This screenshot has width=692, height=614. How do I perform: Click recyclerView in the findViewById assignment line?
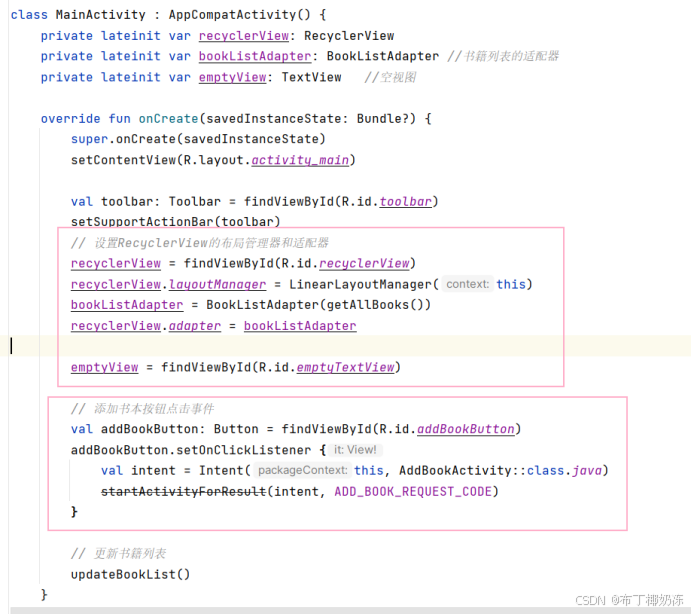(x=116, y=264)
